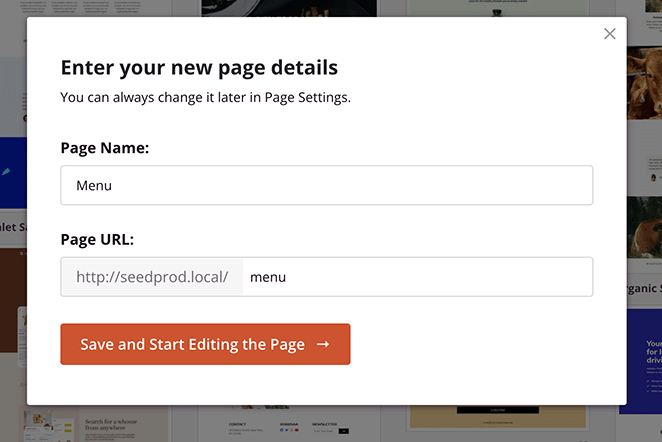The height and width of the screenshot is (442, 662).
Task: Click the Organic template title on the right
Action: pyautogui.click(x=644, y=290)
